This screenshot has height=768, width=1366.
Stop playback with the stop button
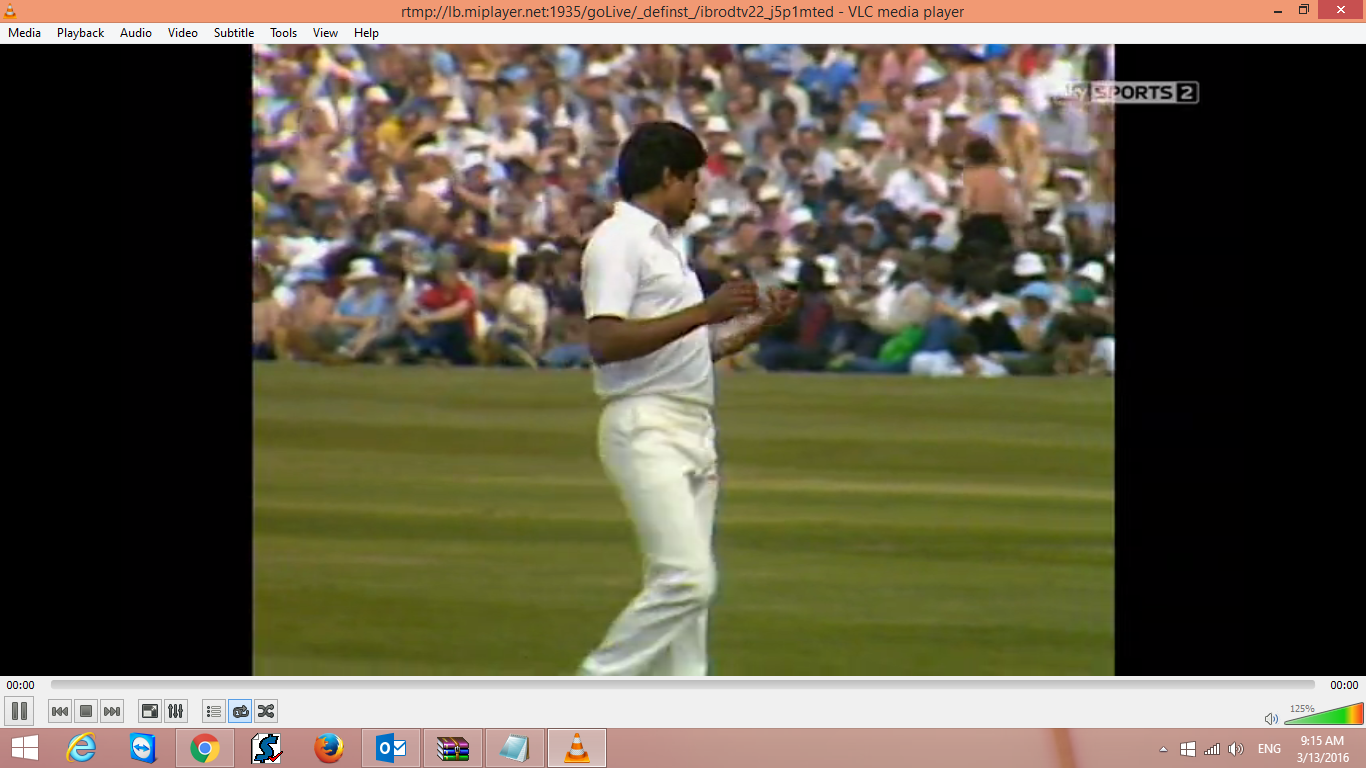click(x=86, y=711)
